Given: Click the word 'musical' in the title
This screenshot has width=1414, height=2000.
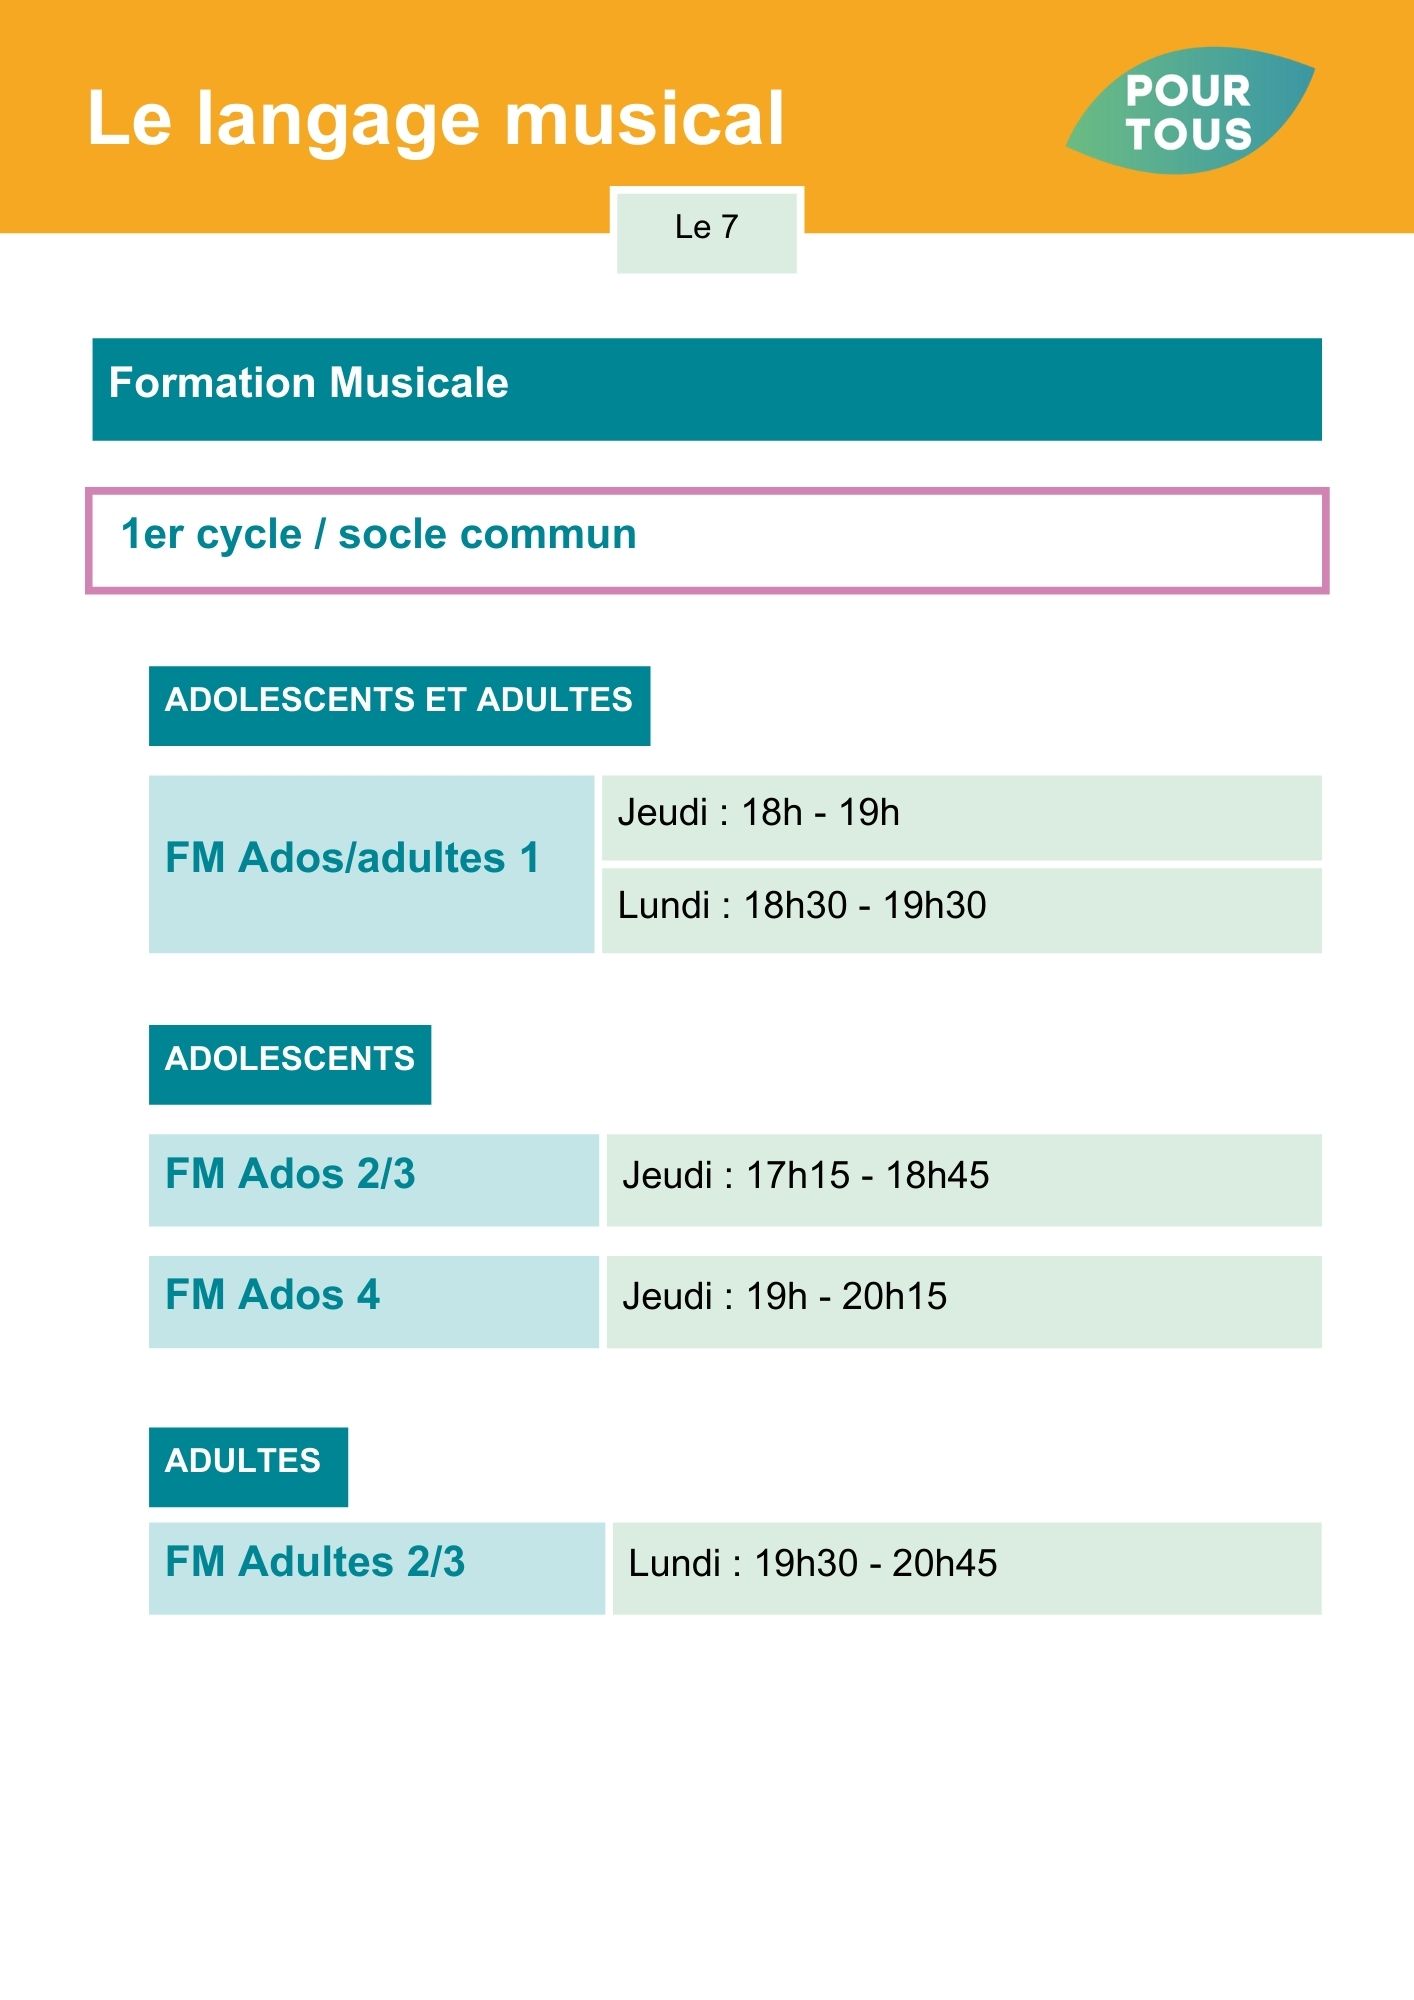Looking at the screenshot, I should (x=645, y=118).
